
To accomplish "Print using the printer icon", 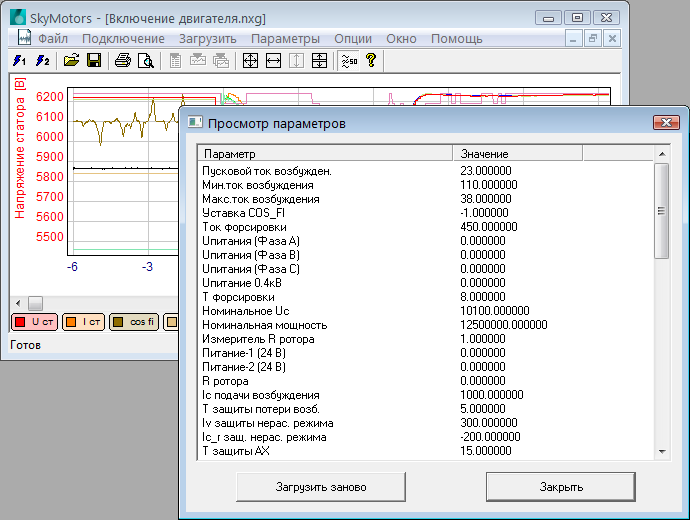I will coord(123,61).
